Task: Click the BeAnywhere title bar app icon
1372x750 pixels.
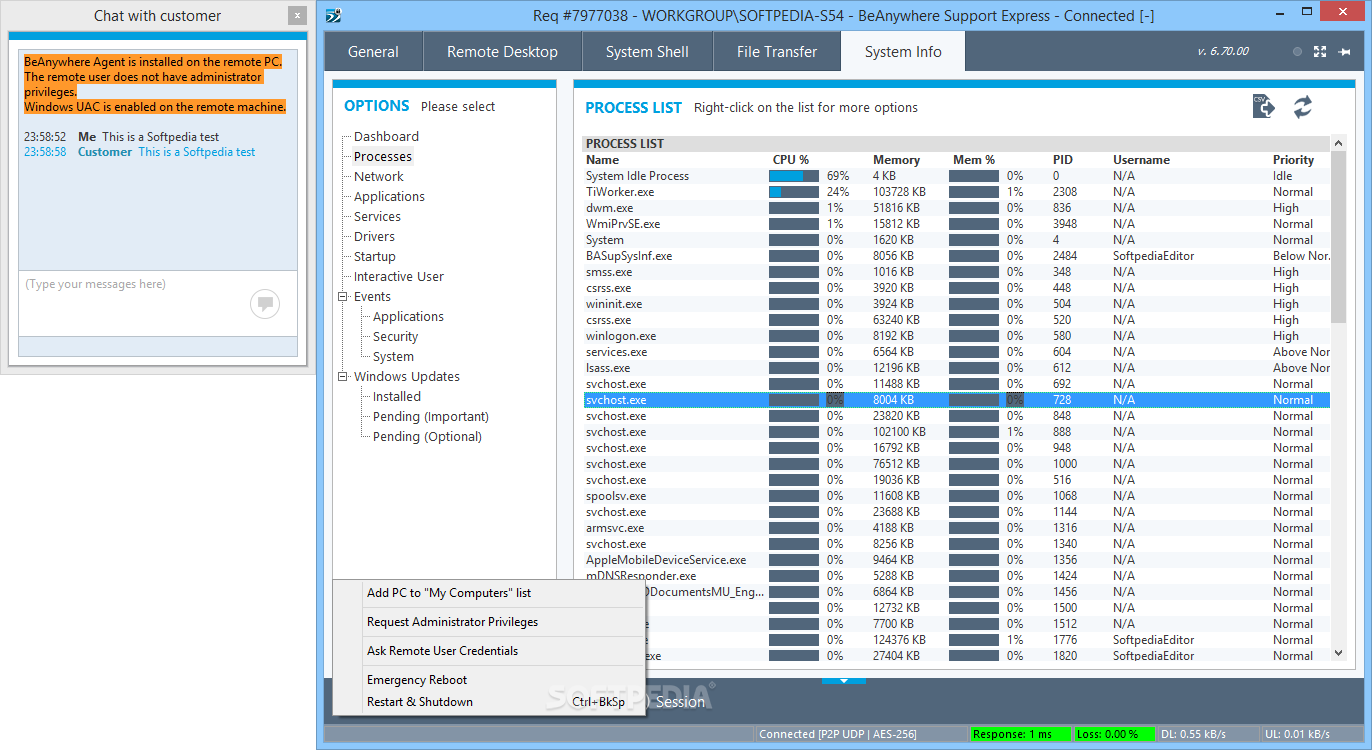Action: [x=334, y=15]
